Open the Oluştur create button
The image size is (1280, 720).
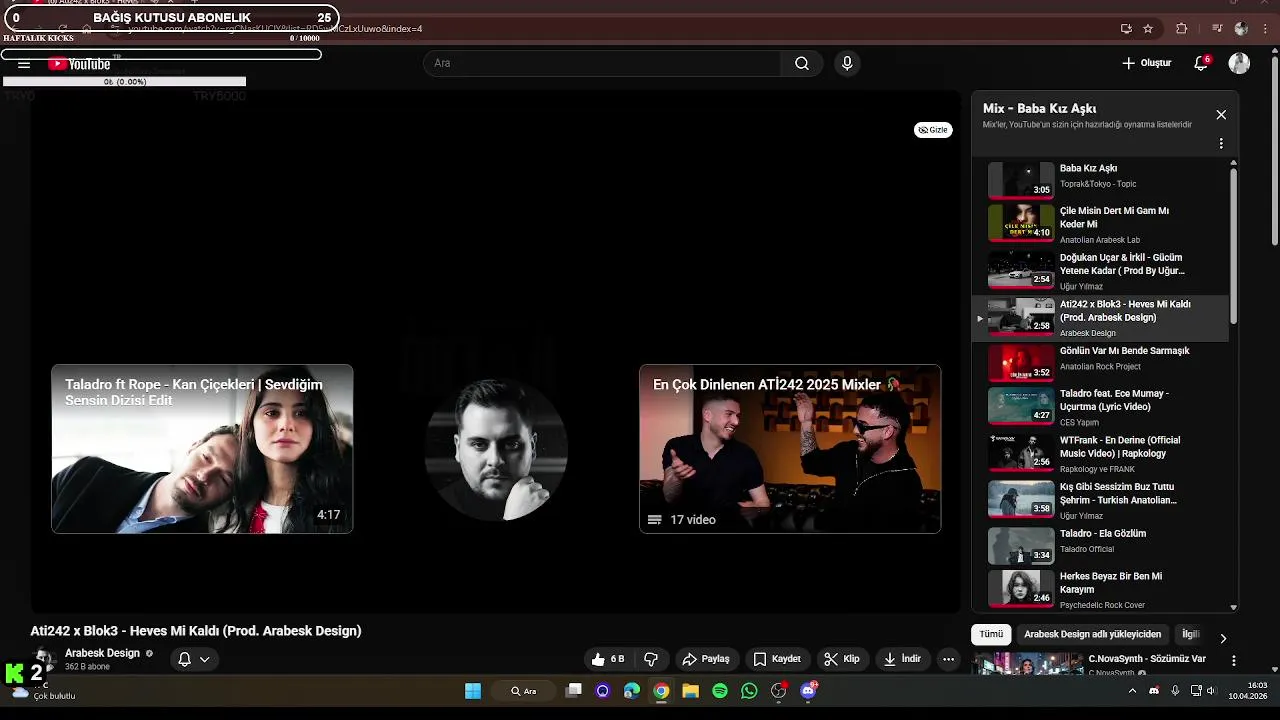[x=1146, y=63]
